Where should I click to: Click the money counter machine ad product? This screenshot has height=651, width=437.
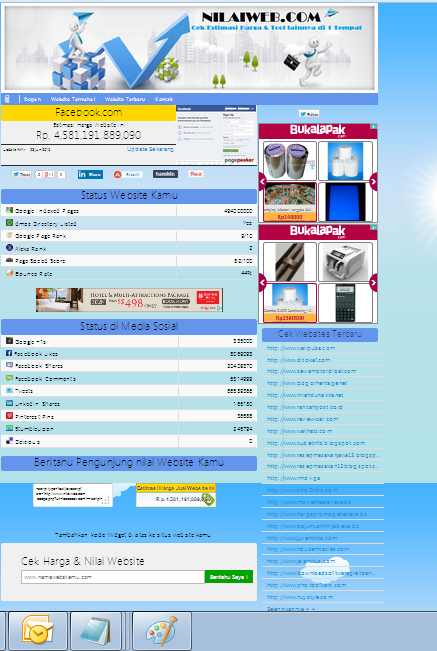tap(345, 262)
